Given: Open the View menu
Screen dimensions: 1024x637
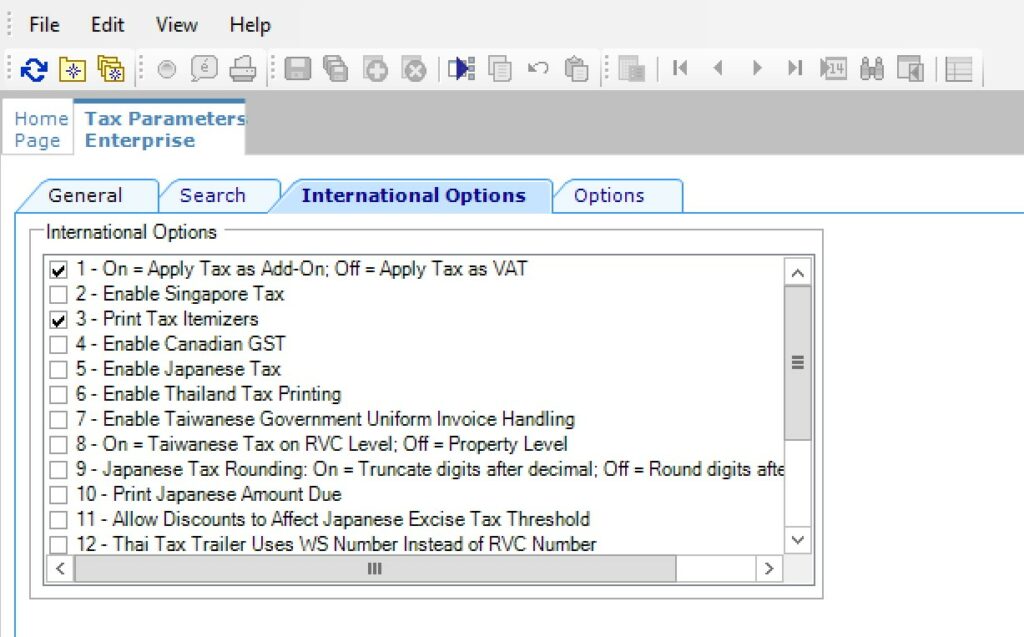Looking at the screenshot, I should pyautogui.click(x=176, y=25).
